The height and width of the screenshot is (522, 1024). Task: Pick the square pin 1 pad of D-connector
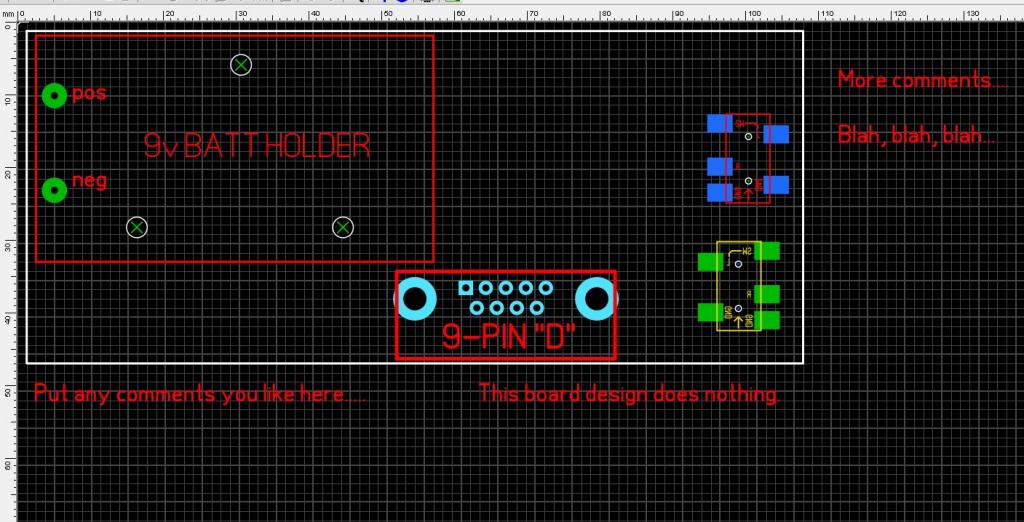coord(465,288)
